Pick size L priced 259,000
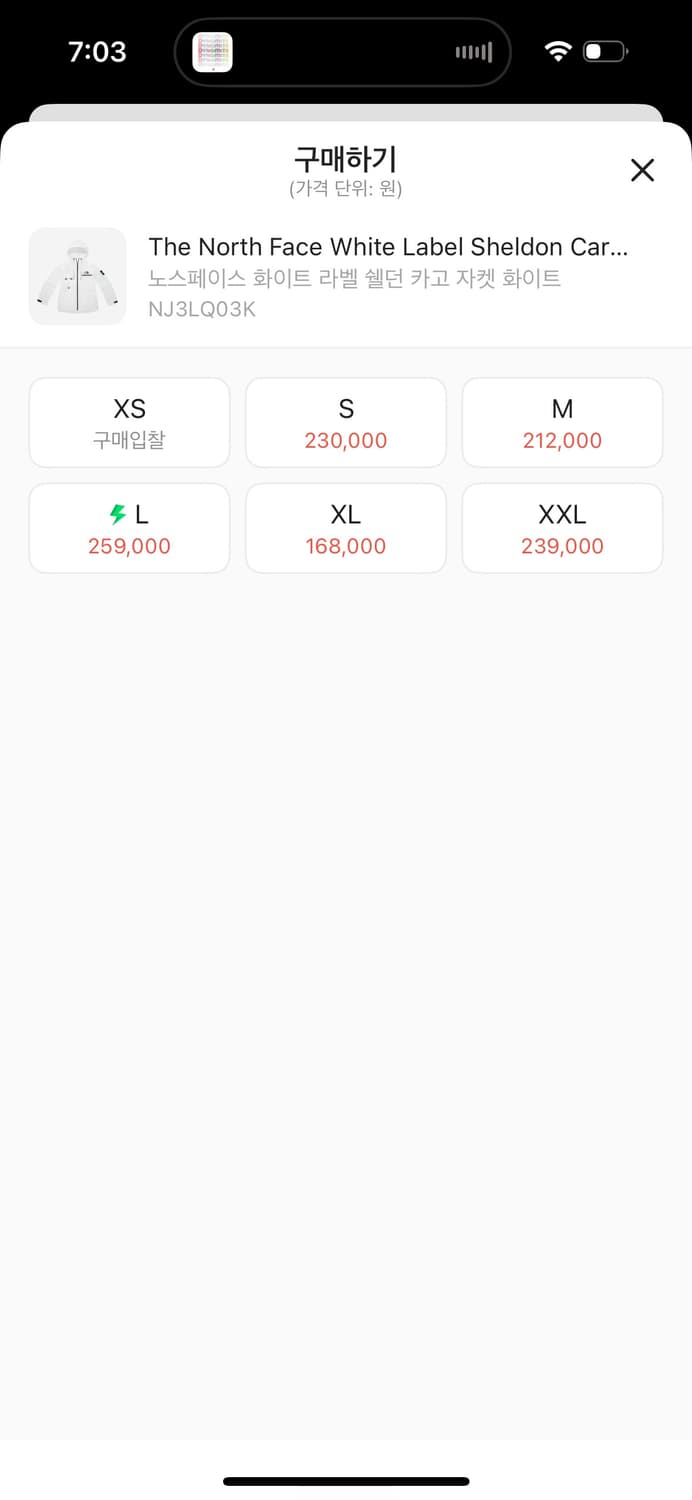 click(x=129, y=528)
